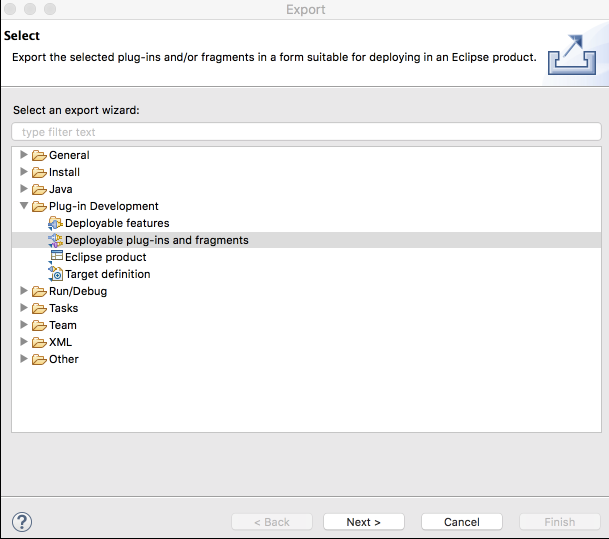Expand the Java category
The image size is (609, 539).
24,189
